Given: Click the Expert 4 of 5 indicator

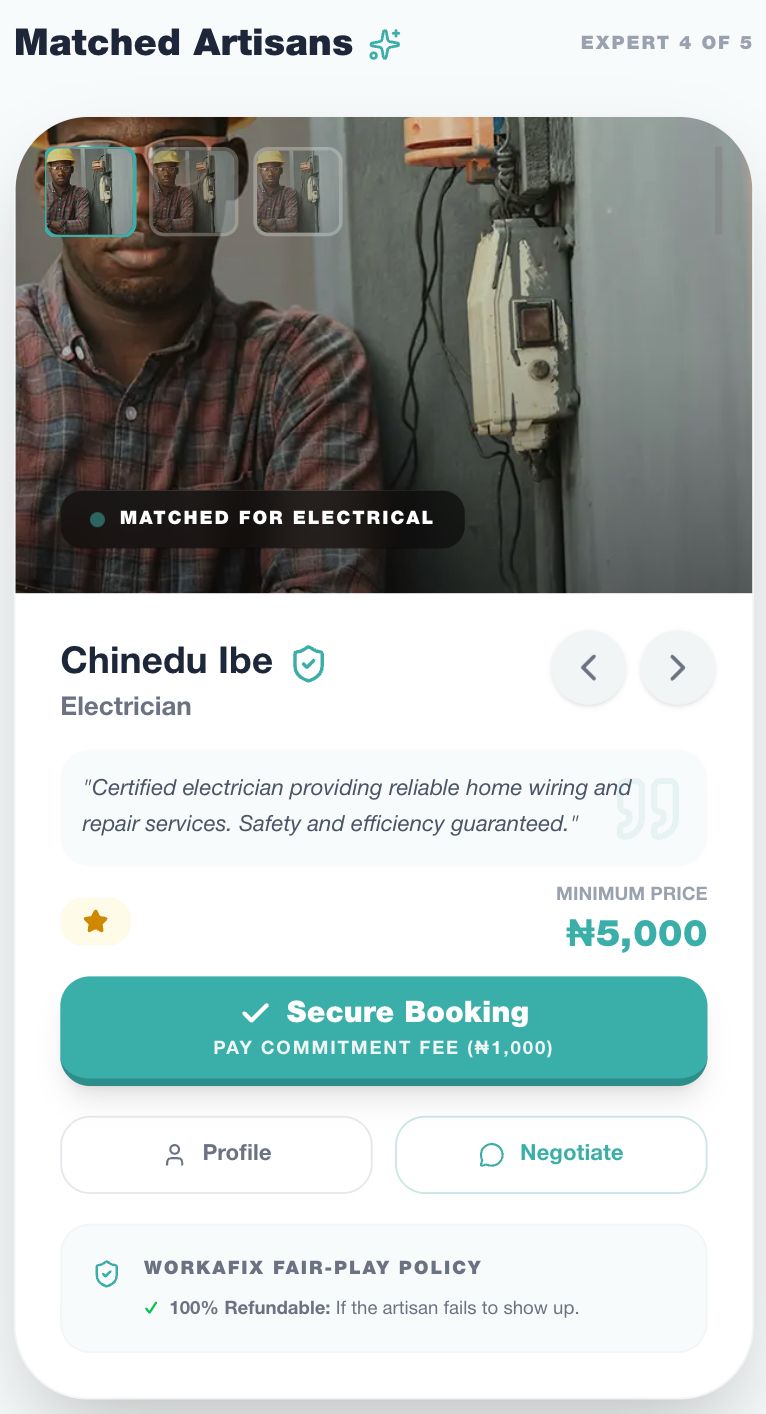Looking at the screenshot, I should [666, 43].
